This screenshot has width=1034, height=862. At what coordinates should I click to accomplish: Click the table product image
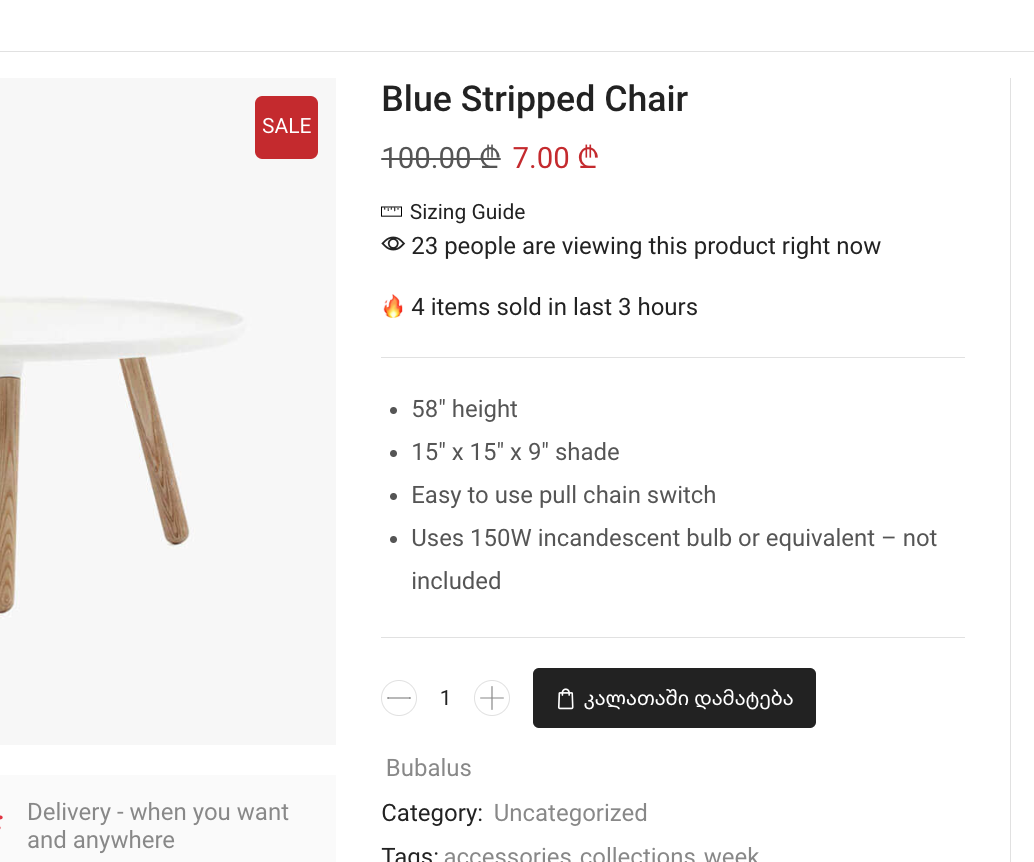[167, 412]
